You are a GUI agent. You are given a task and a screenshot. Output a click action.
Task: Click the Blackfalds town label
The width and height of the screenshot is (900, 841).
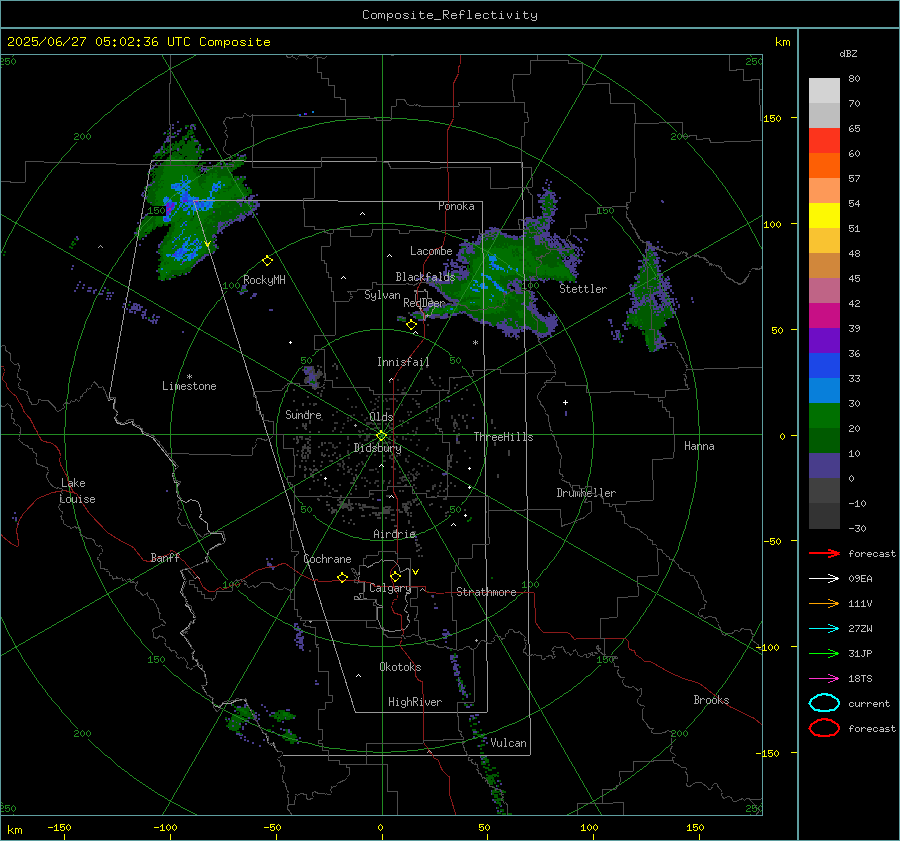coord(425,277)
